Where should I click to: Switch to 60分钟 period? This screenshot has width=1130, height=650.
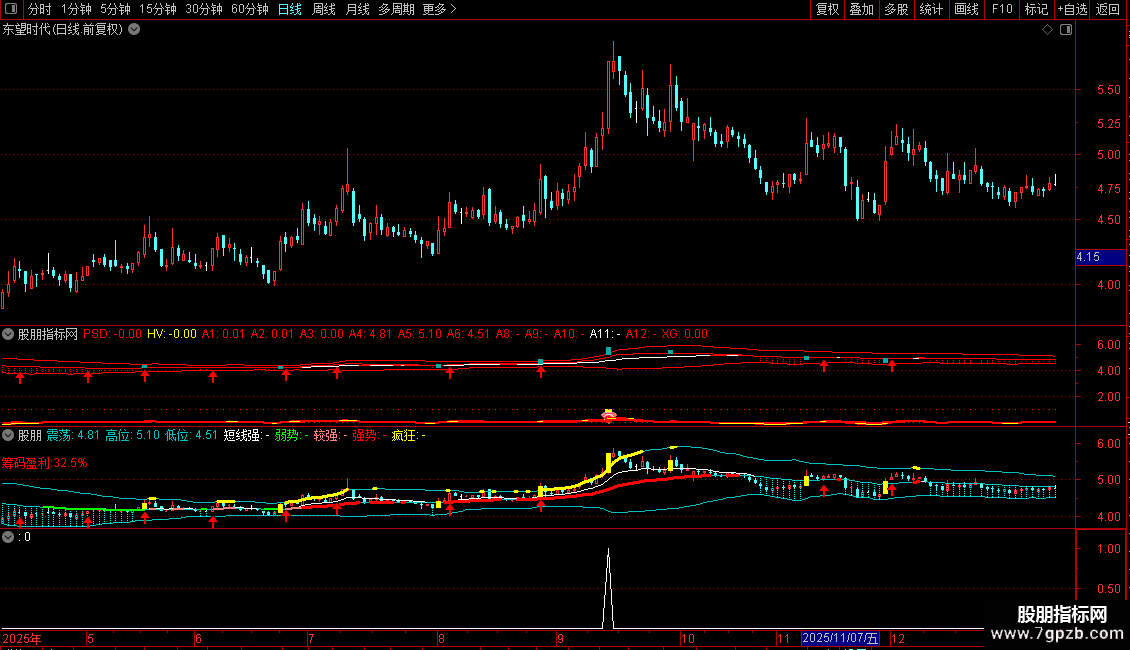click(x=250, y=9)
